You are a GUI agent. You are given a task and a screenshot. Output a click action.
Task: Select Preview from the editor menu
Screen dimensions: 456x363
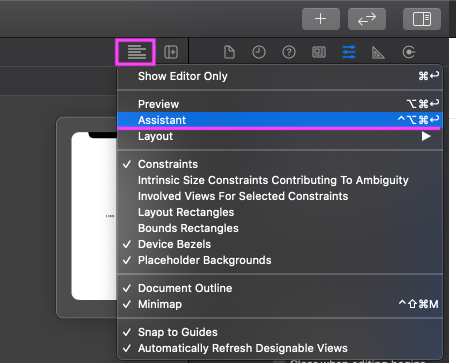coord(280,104)
